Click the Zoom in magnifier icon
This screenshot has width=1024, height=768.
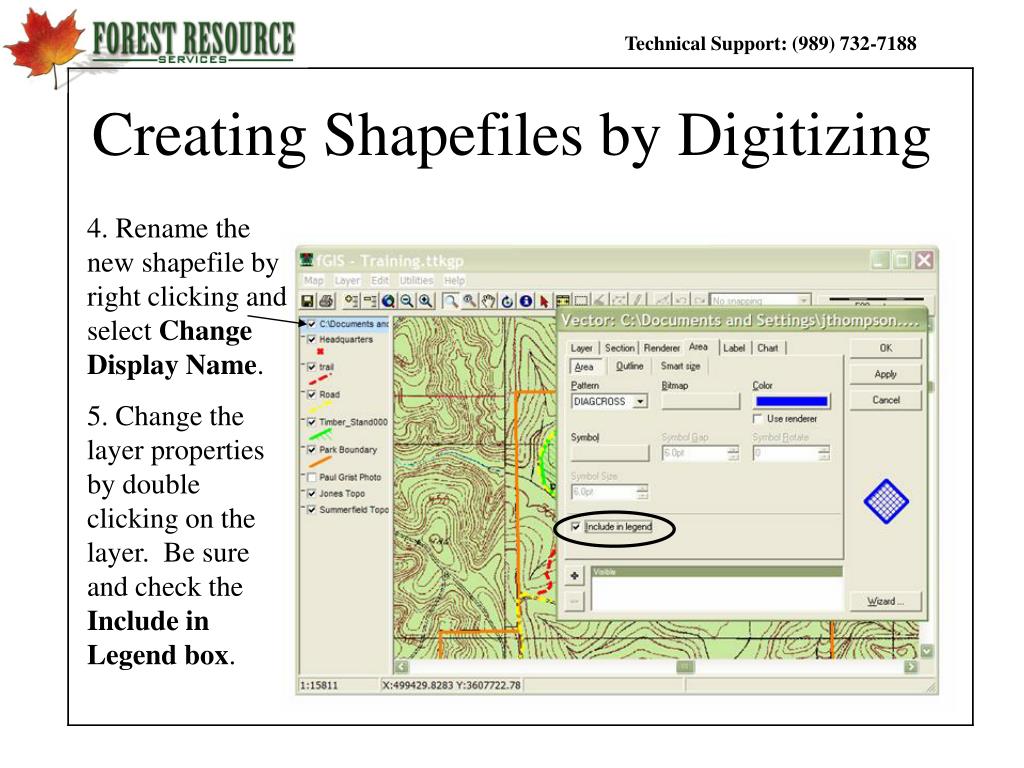426,301
